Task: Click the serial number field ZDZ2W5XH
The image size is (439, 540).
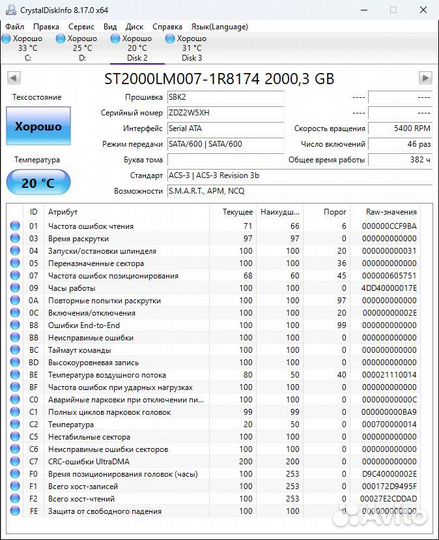Action: click(x=226, y=113)
